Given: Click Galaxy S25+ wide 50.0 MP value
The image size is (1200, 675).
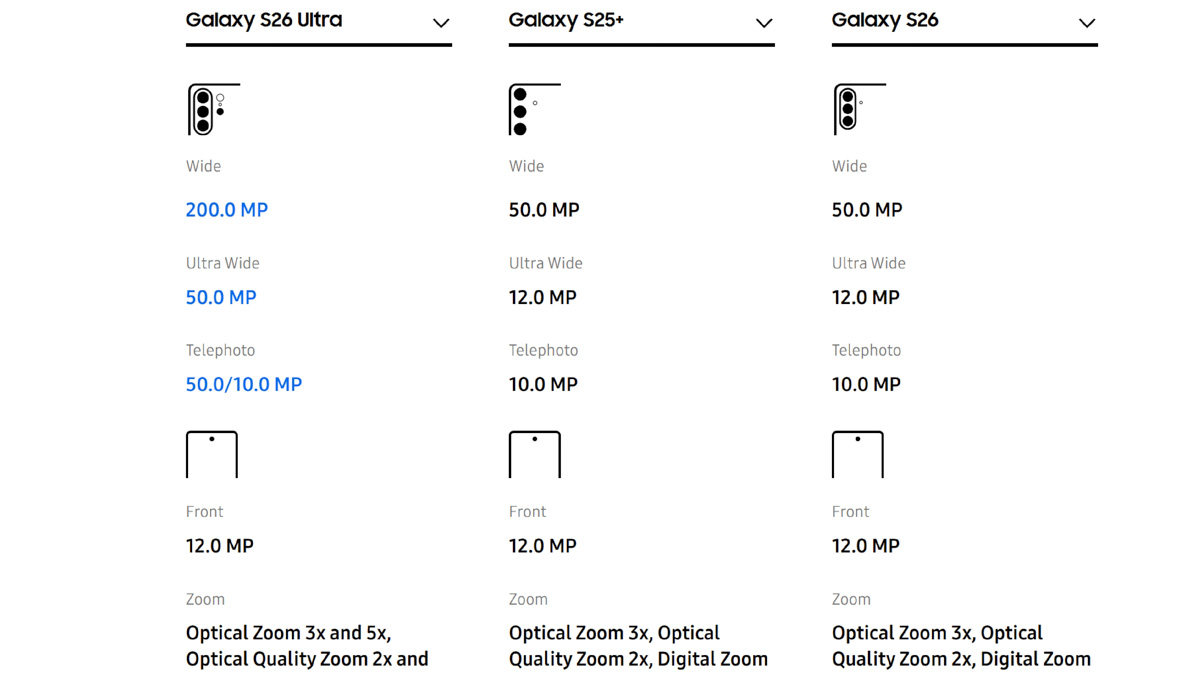Looking at the screenshot, I should (544, 210).
